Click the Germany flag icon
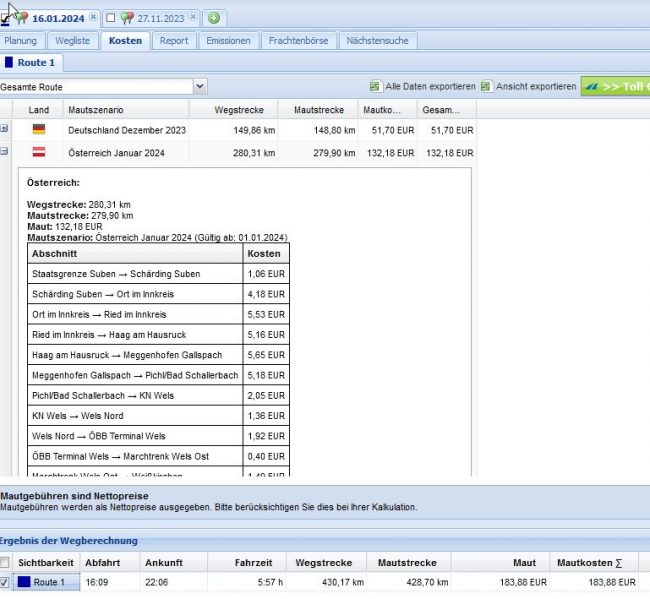This screenshot has width=650, height=599. pyautogui.click(x=39, y=130)
